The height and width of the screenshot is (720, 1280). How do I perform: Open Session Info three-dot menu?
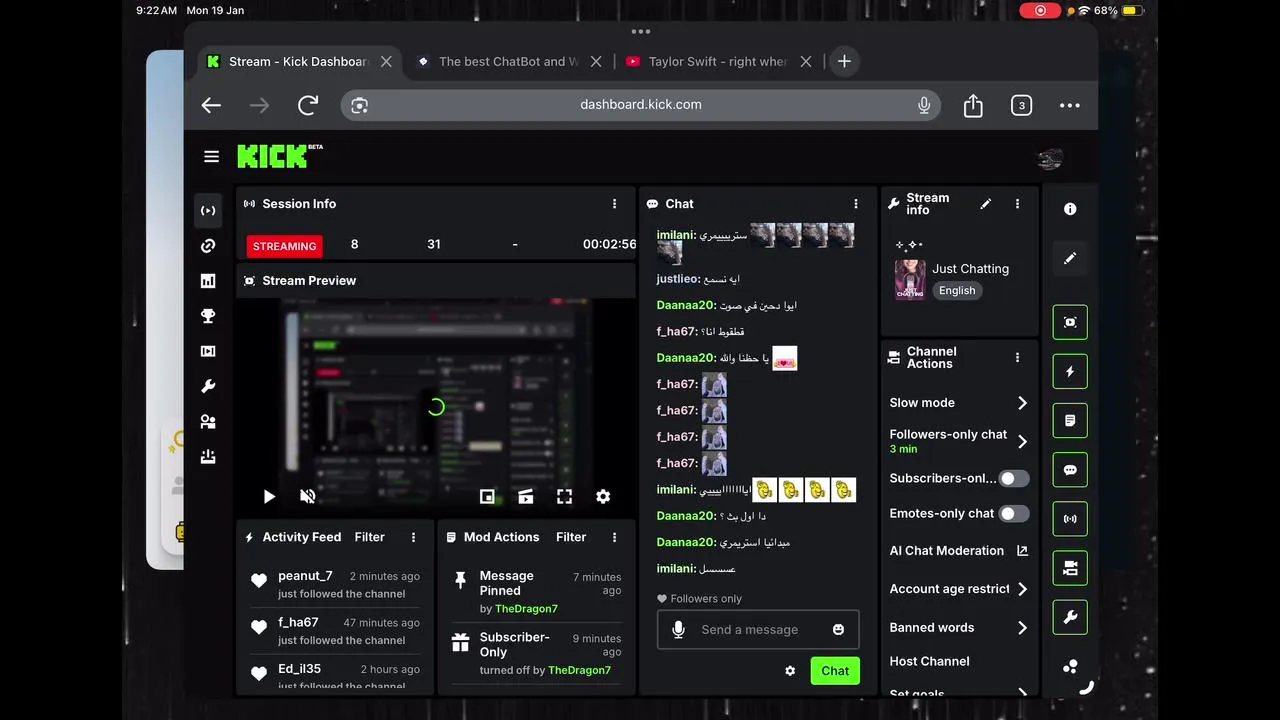pos(614,204)
